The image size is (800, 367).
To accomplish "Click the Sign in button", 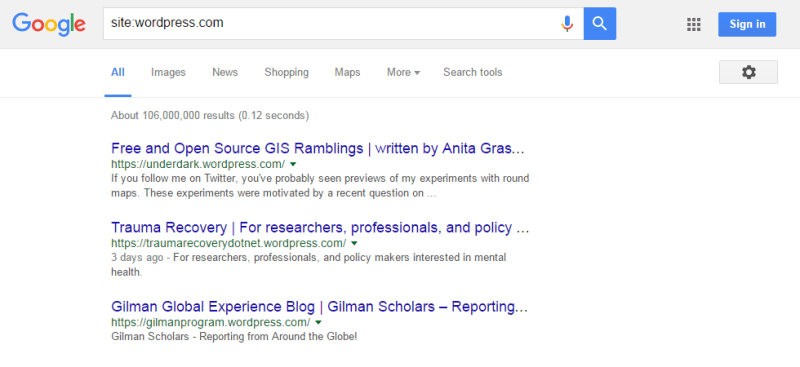I will pyautogui.click(x=747, y=24).
